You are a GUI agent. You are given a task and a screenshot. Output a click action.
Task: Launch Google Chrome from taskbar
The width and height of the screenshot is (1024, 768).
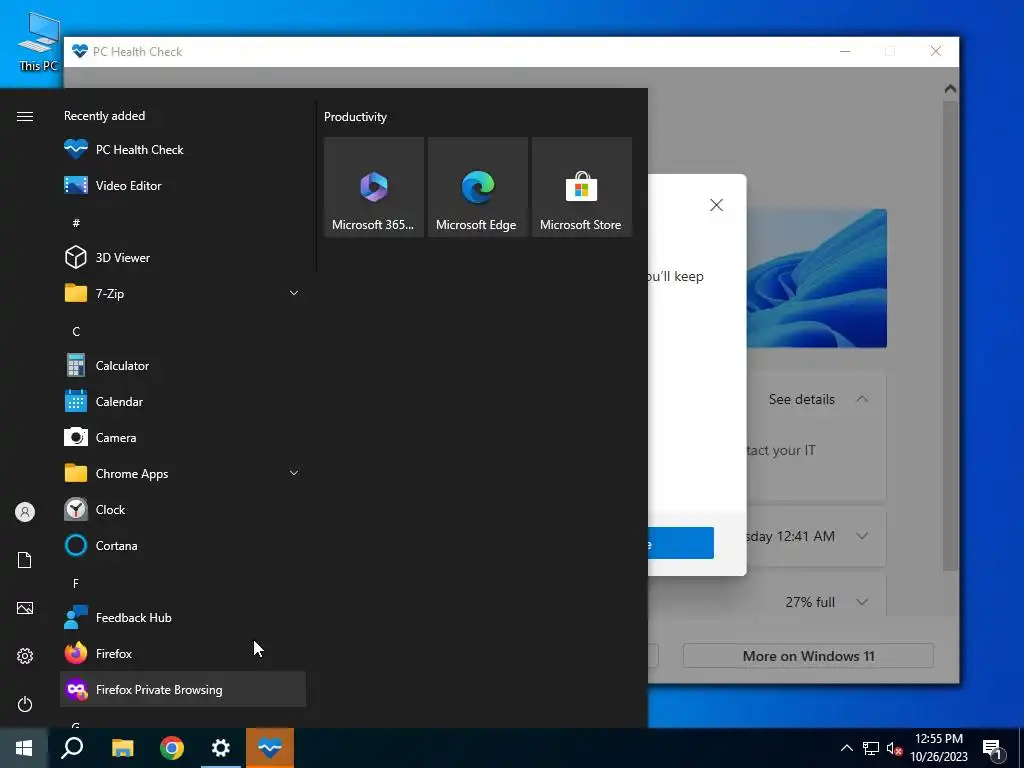pos(172,748)
